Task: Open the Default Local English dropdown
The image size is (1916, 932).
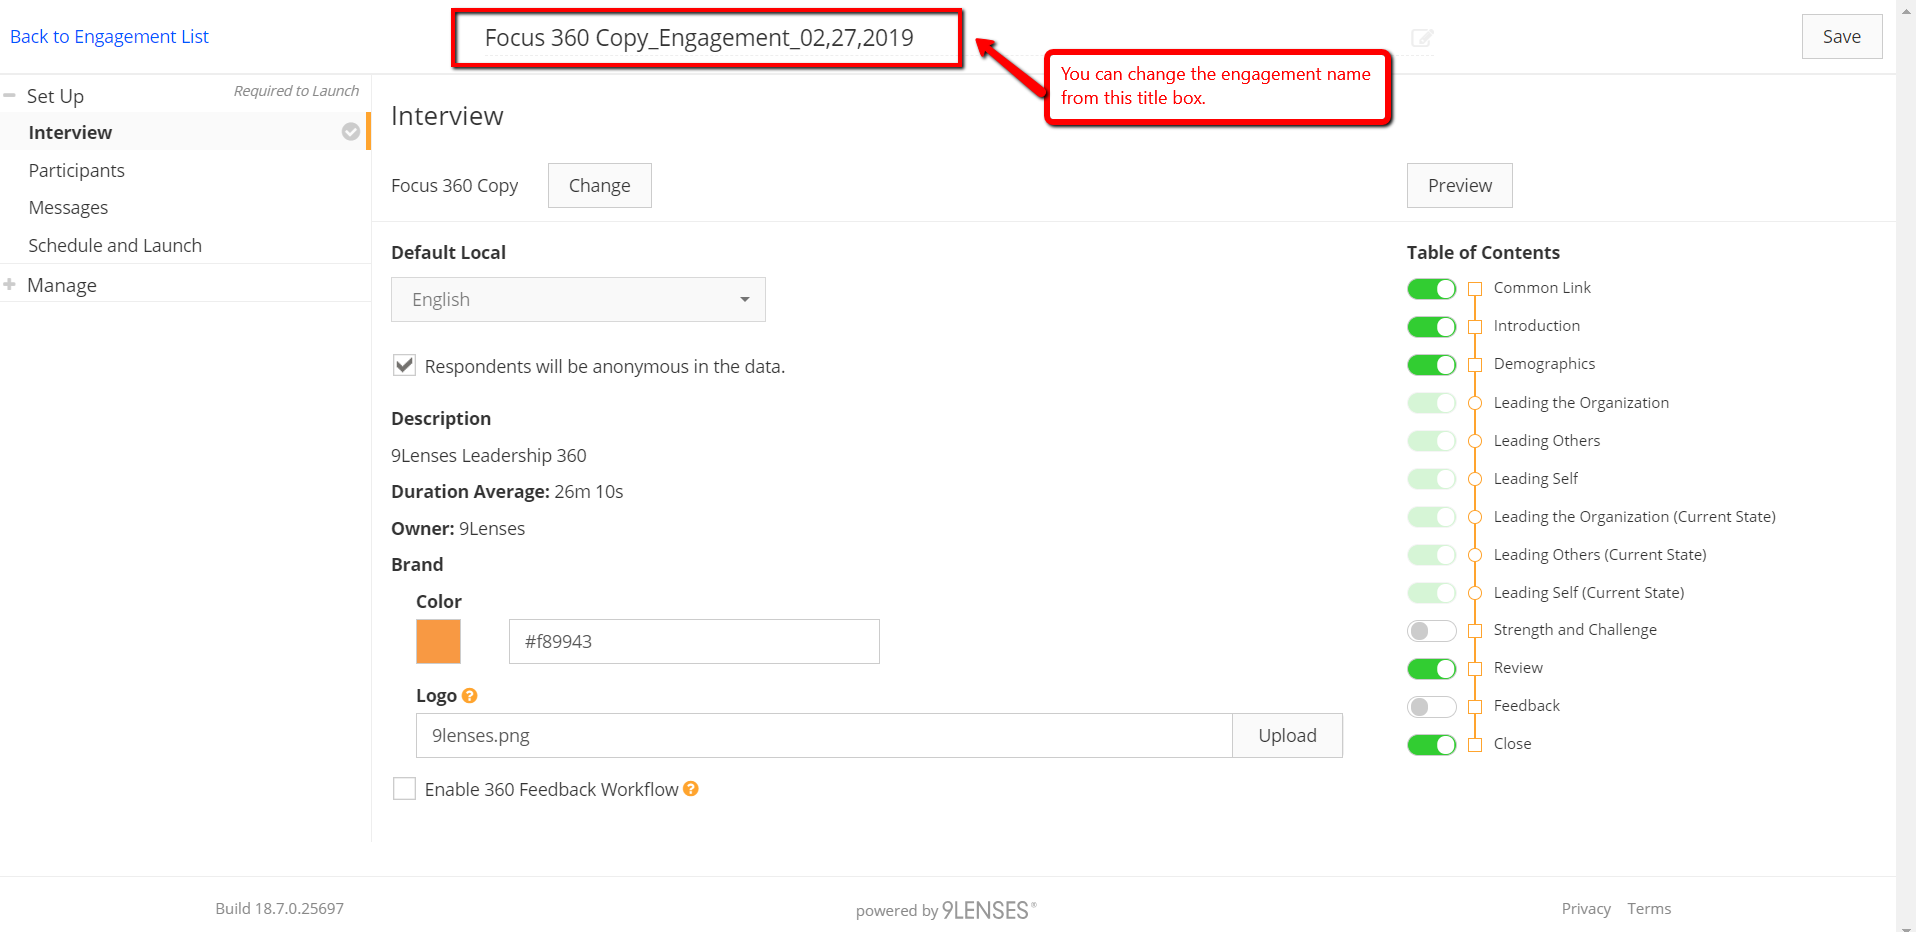Action: [578, 299]
